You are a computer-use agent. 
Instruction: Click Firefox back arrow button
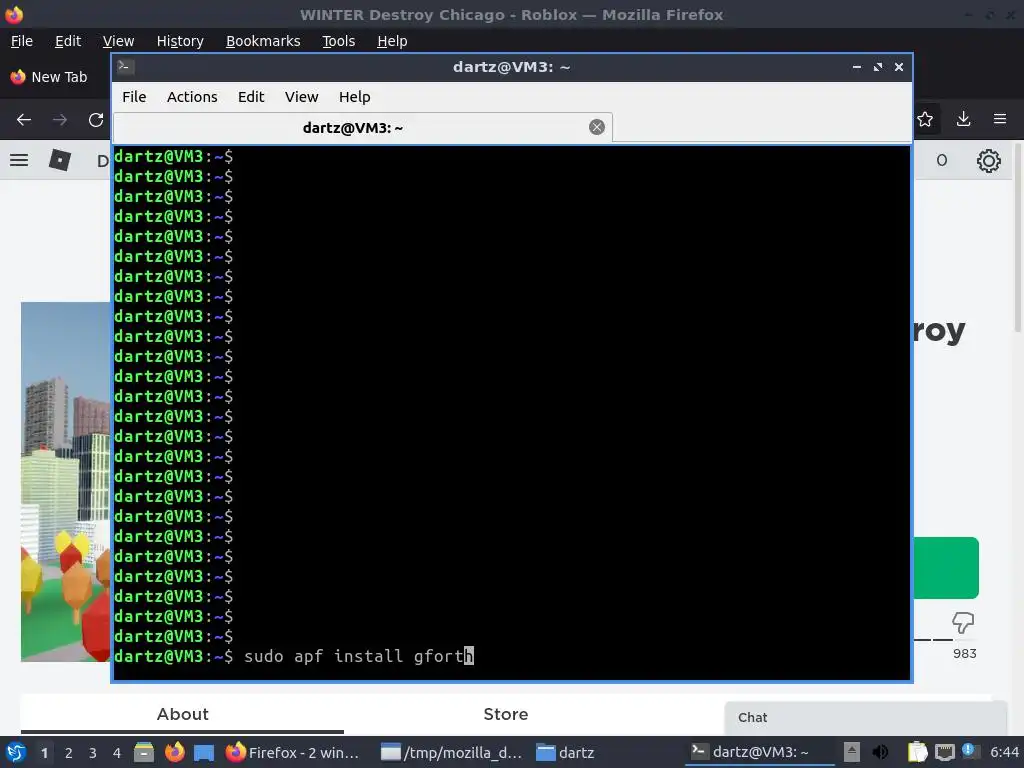click(24, 120)
